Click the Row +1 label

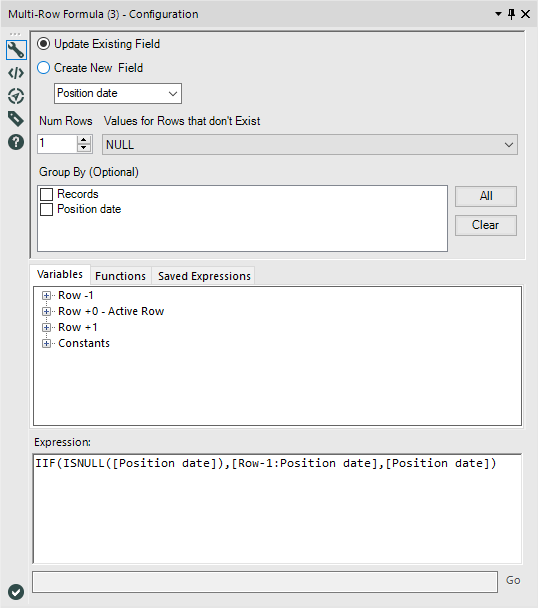[78, 328]
